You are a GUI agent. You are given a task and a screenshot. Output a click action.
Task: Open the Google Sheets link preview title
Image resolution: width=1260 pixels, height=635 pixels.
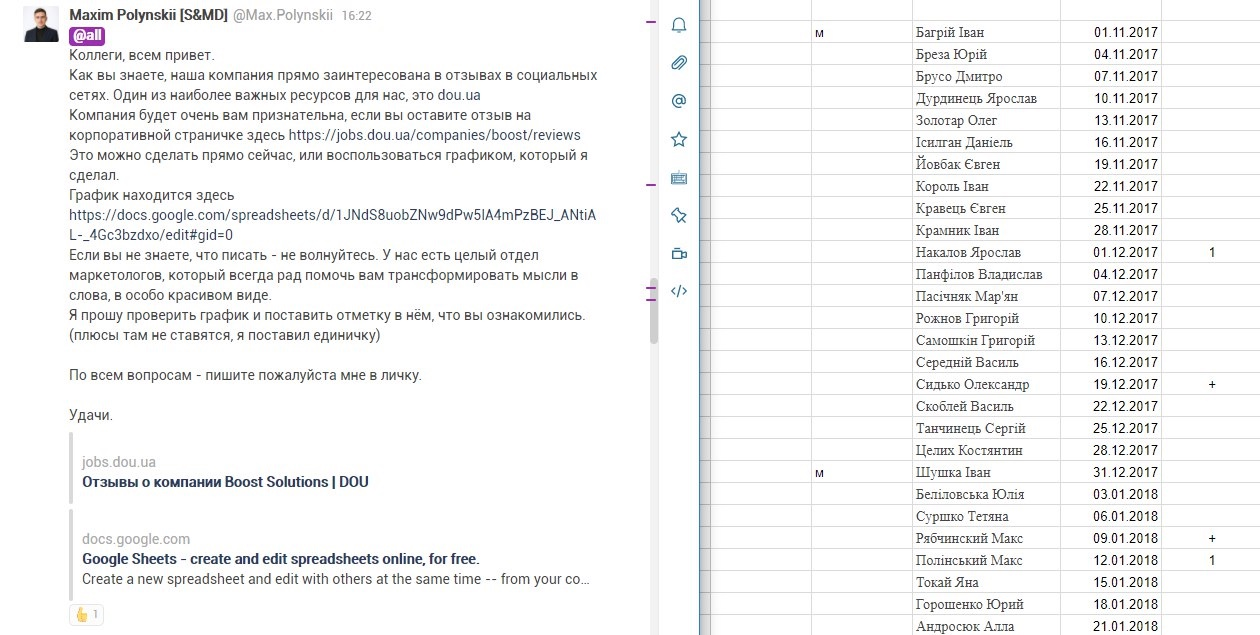coord(280,559)
